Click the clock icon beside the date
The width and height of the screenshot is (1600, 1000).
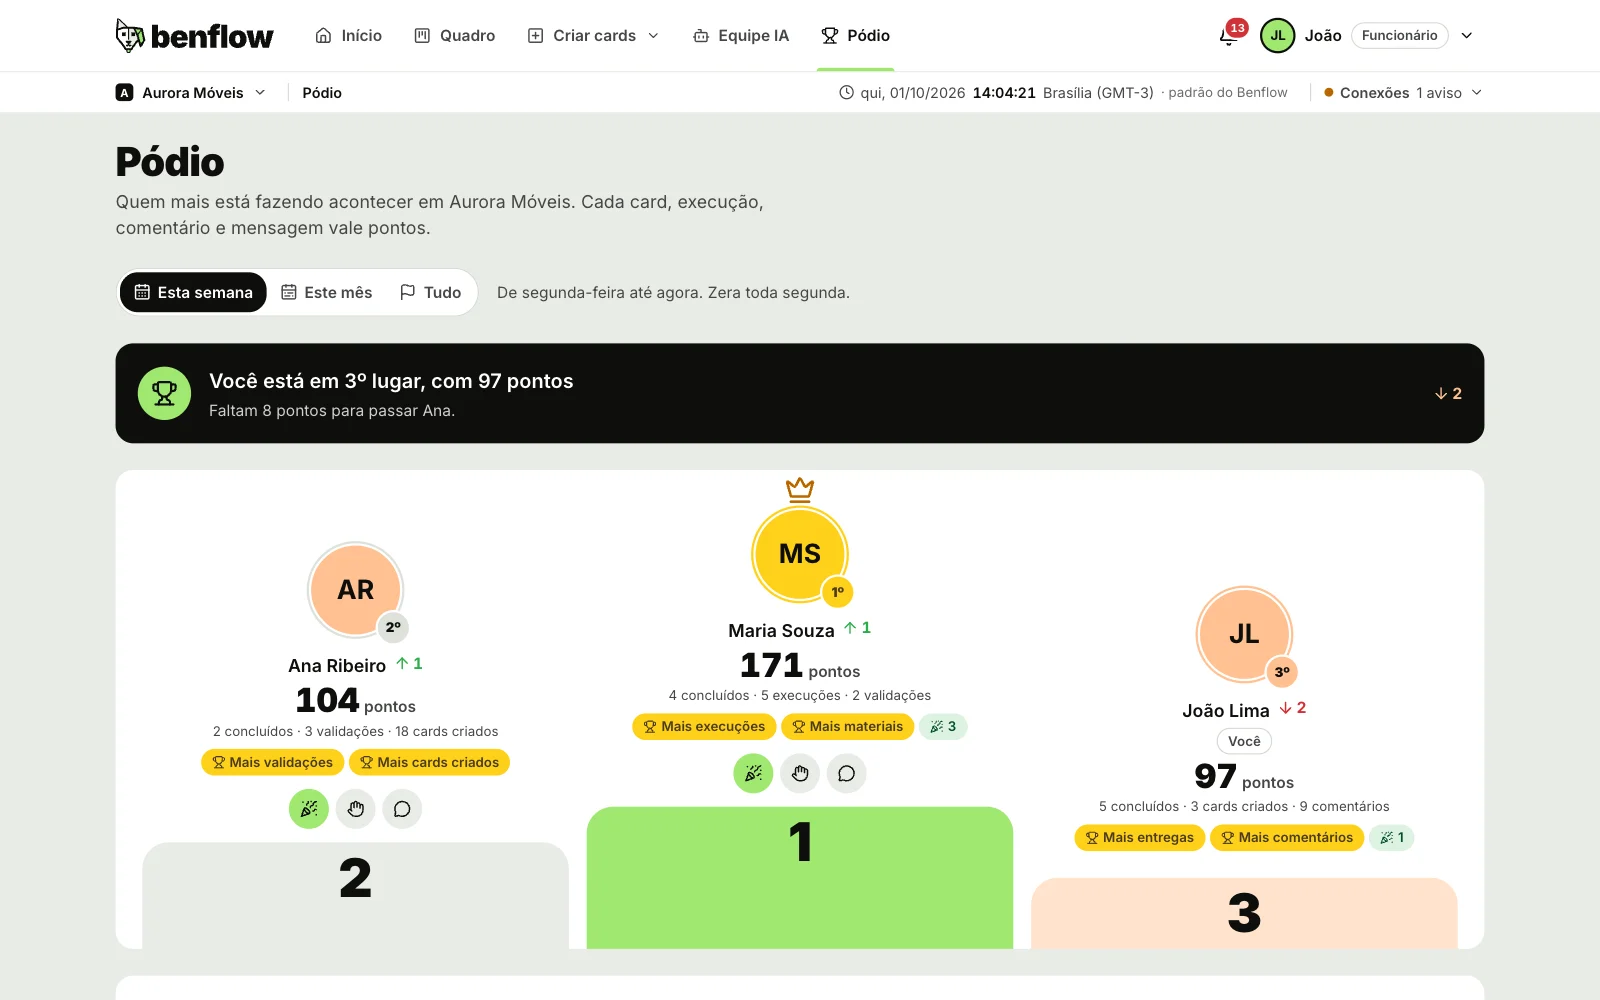tap(846, 92)
